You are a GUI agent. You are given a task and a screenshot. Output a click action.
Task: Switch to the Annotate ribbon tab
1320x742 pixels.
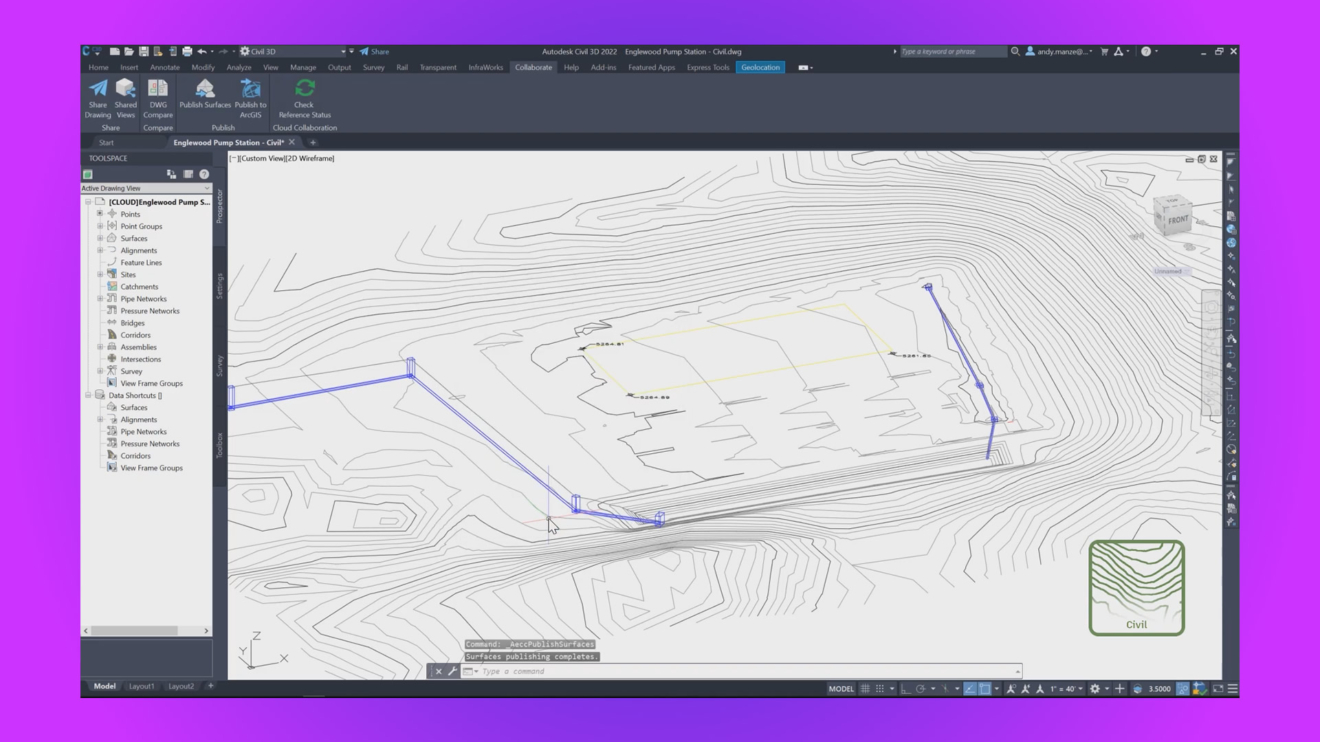point(162,67)
